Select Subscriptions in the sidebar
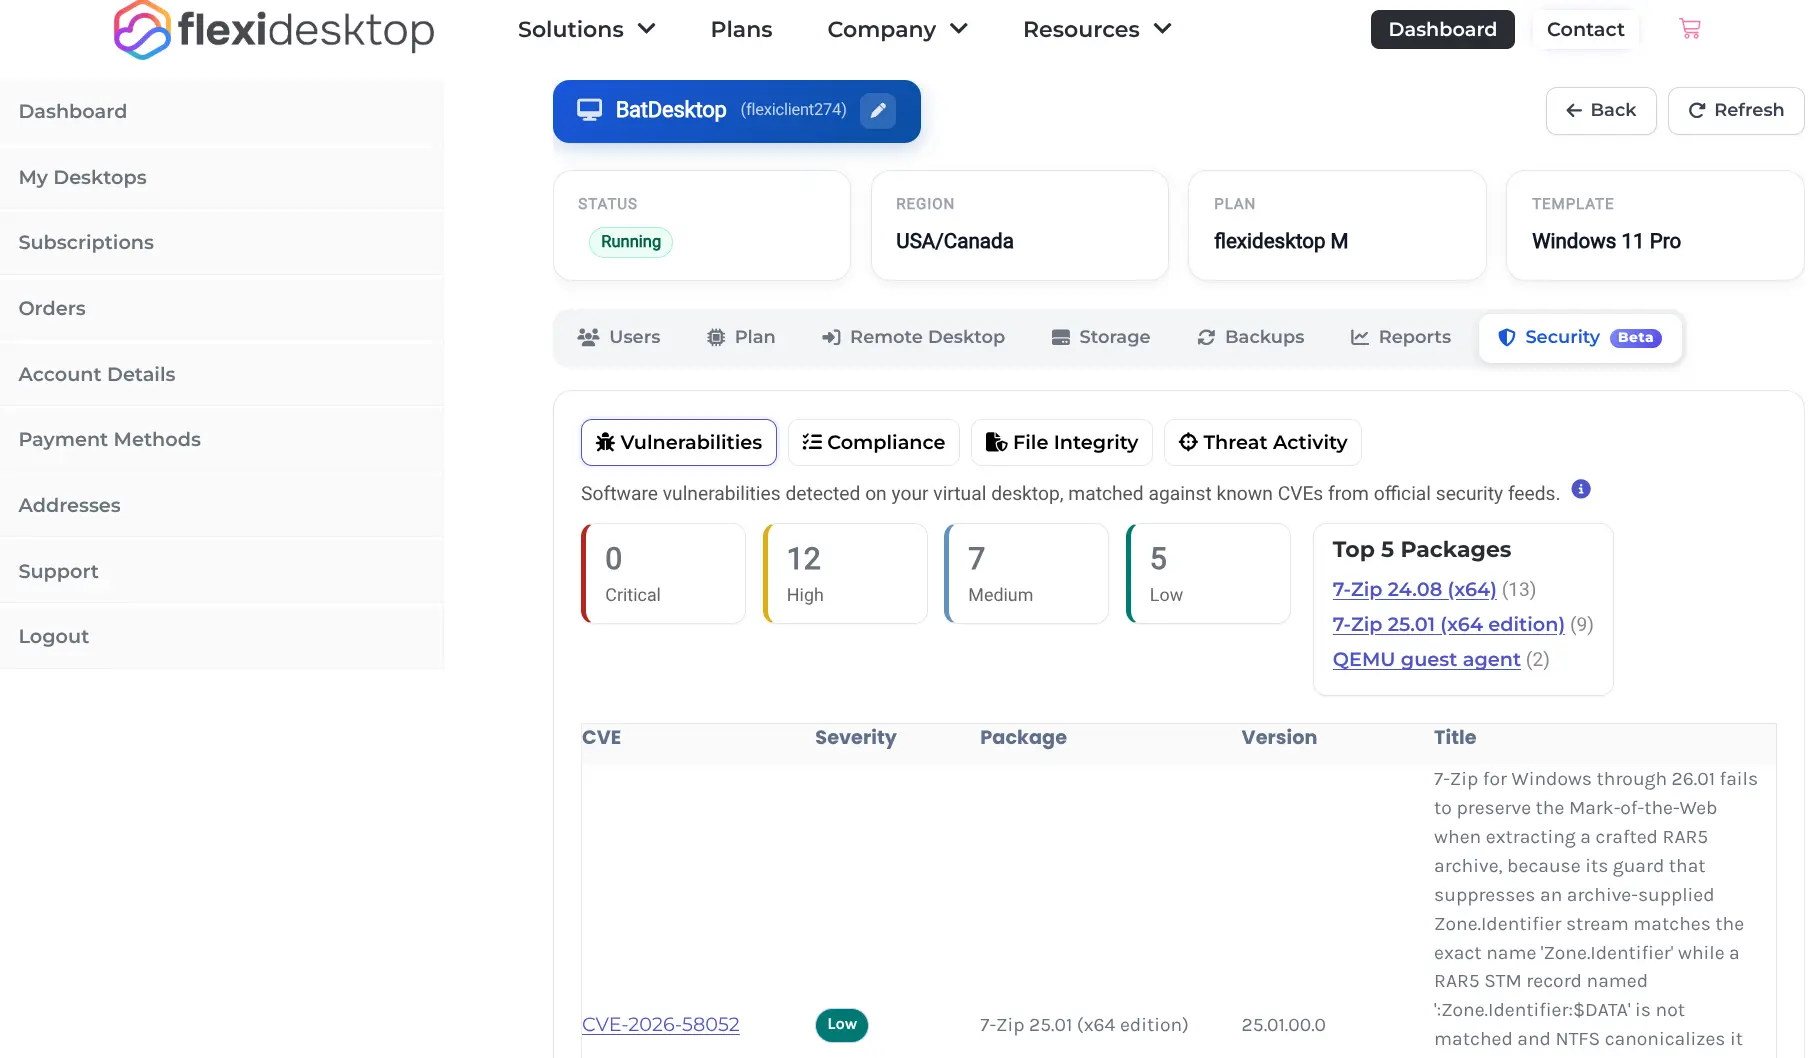 click(x=222, y=242)
